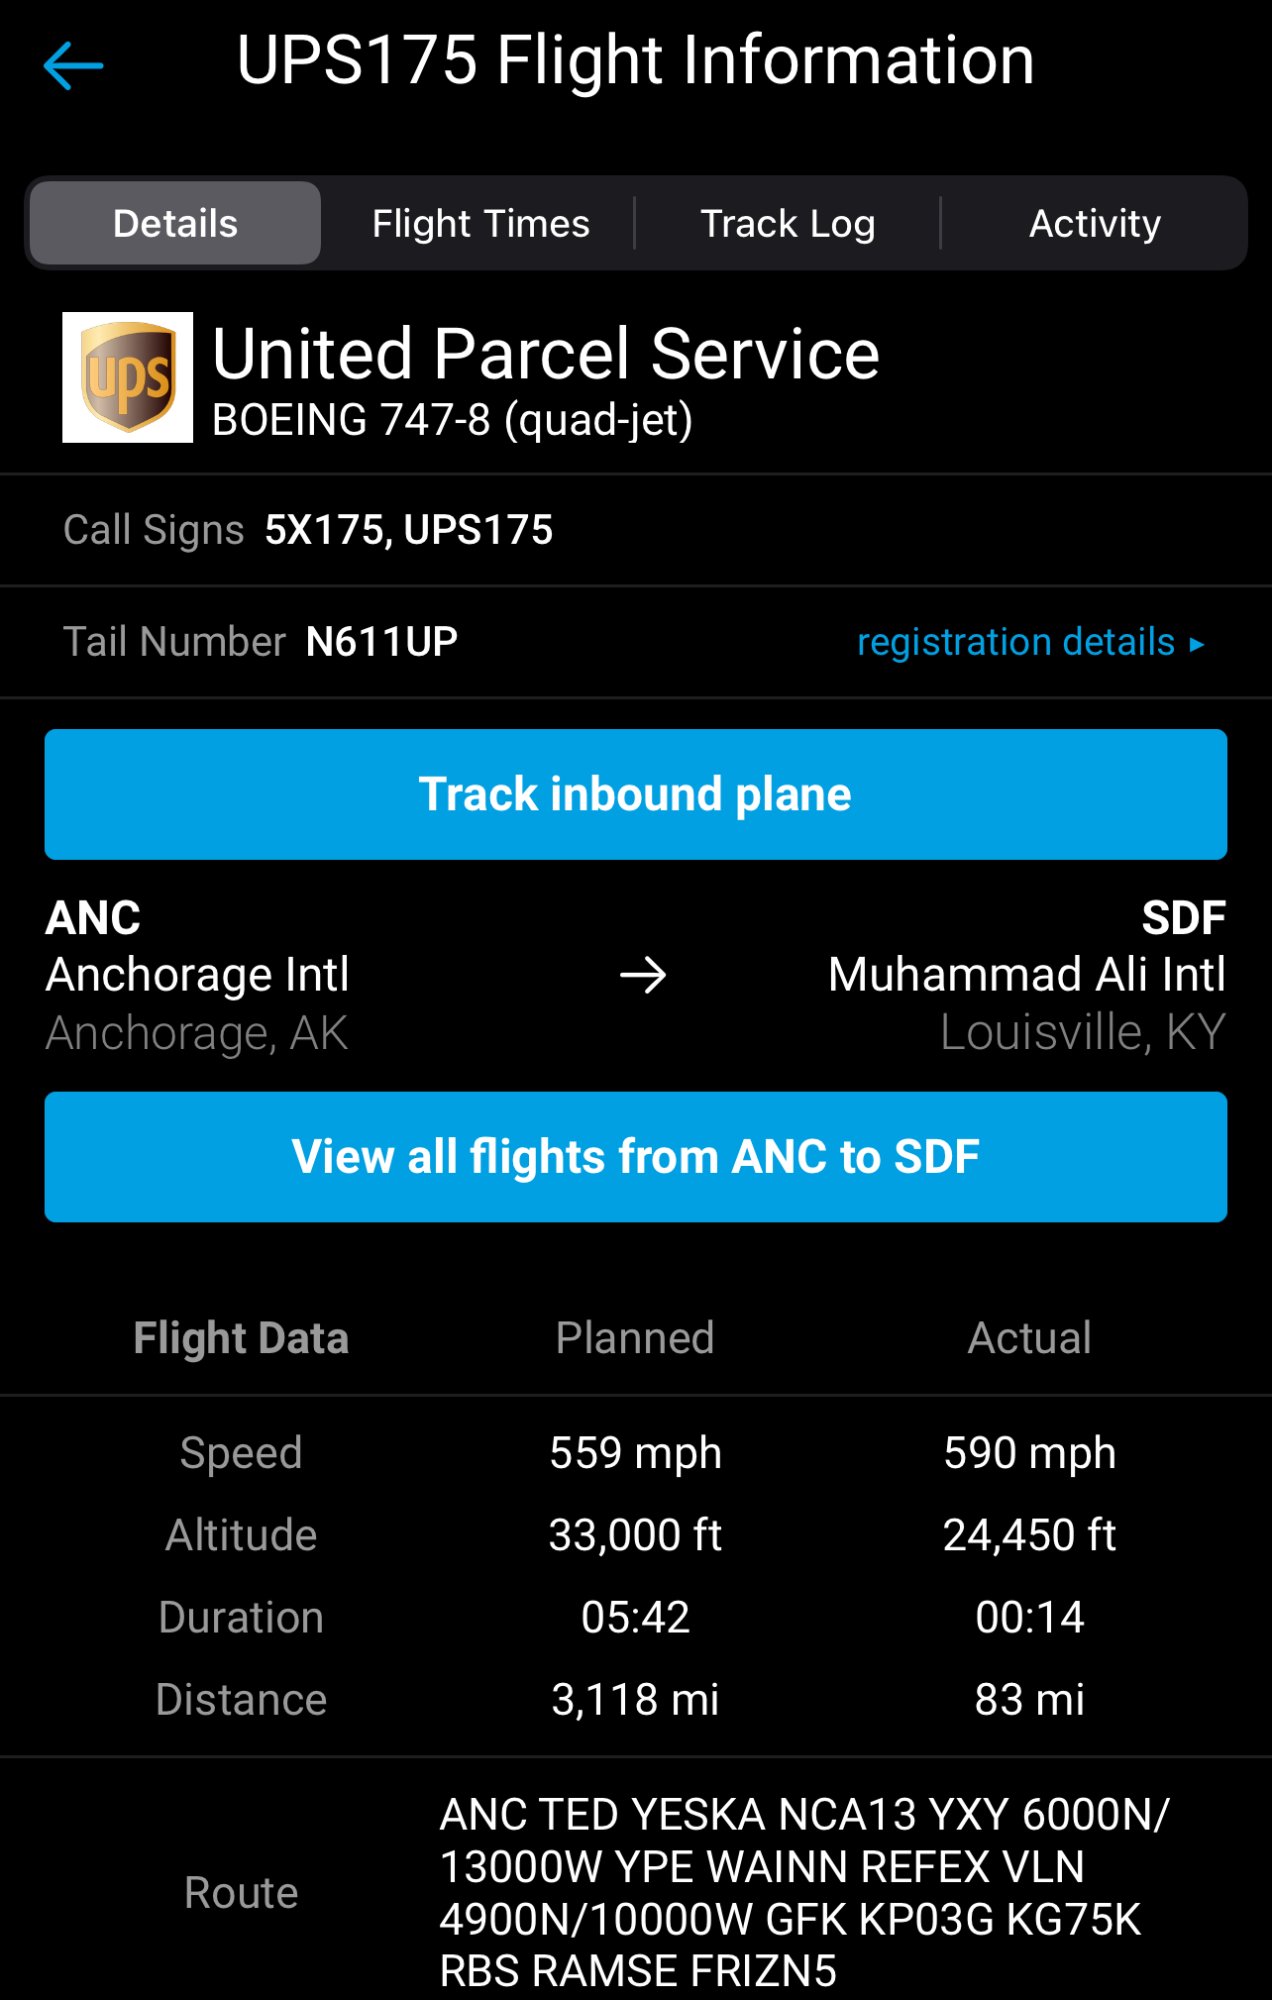Image resolution: width=1272 pixels, height=2000 pixels.
Task: Expand registration details arrow
Action: [x=1197, y=644]
